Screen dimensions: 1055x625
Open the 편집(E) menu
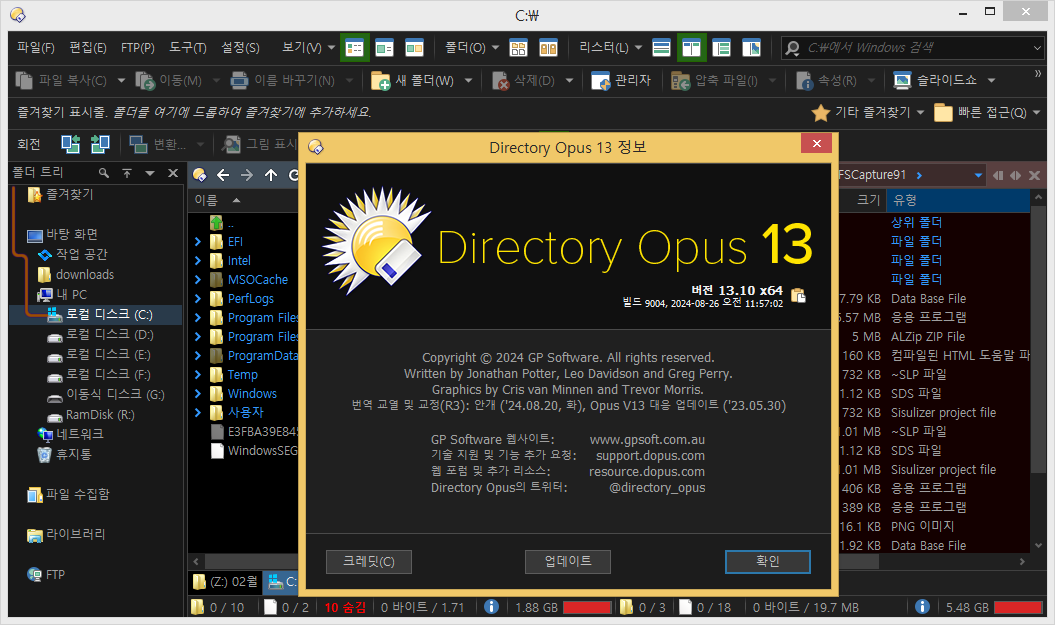point(87,48)
